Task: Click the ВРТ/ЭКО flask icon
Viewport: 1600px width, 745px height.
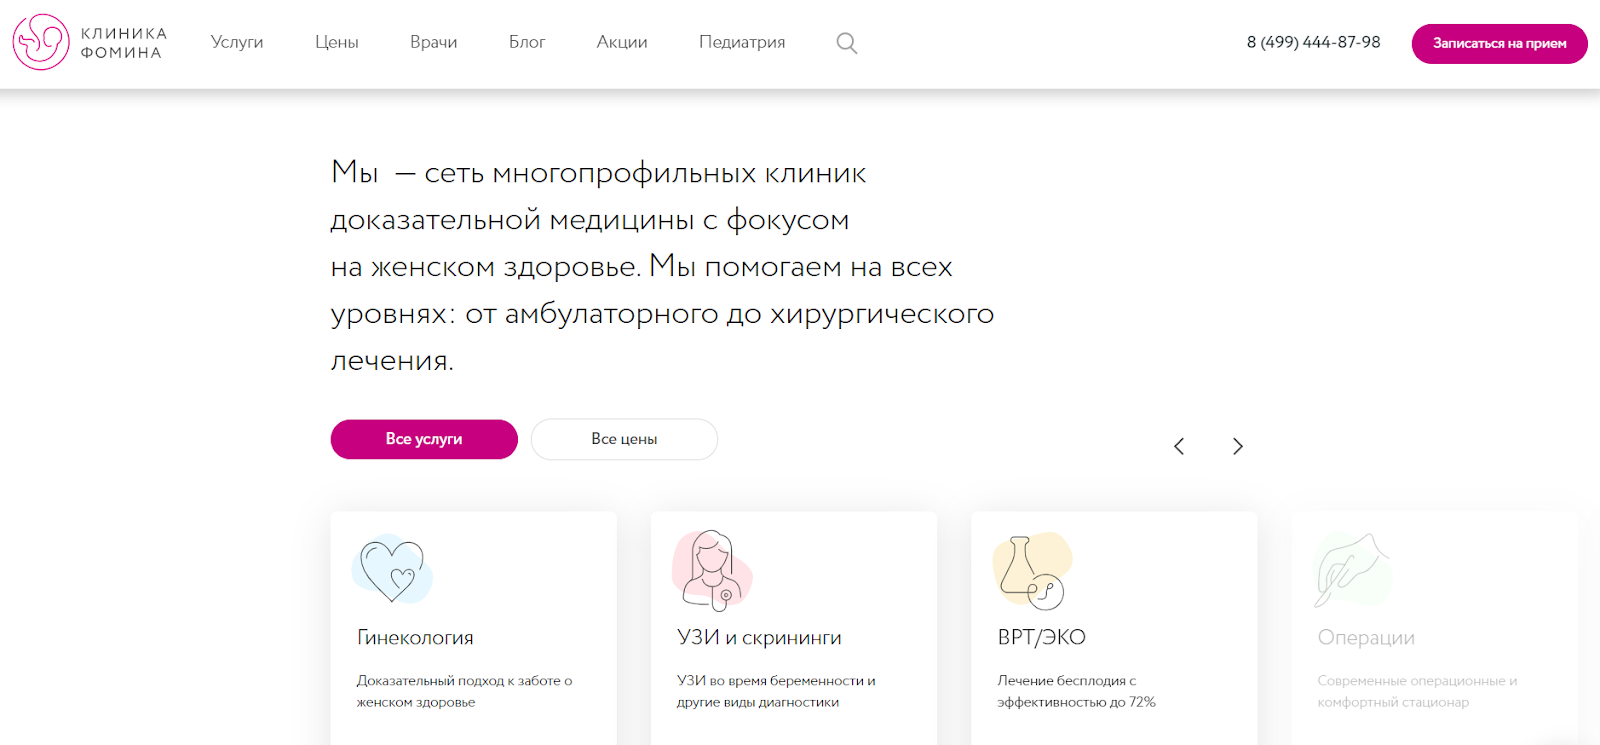Action: (1031, 571)
